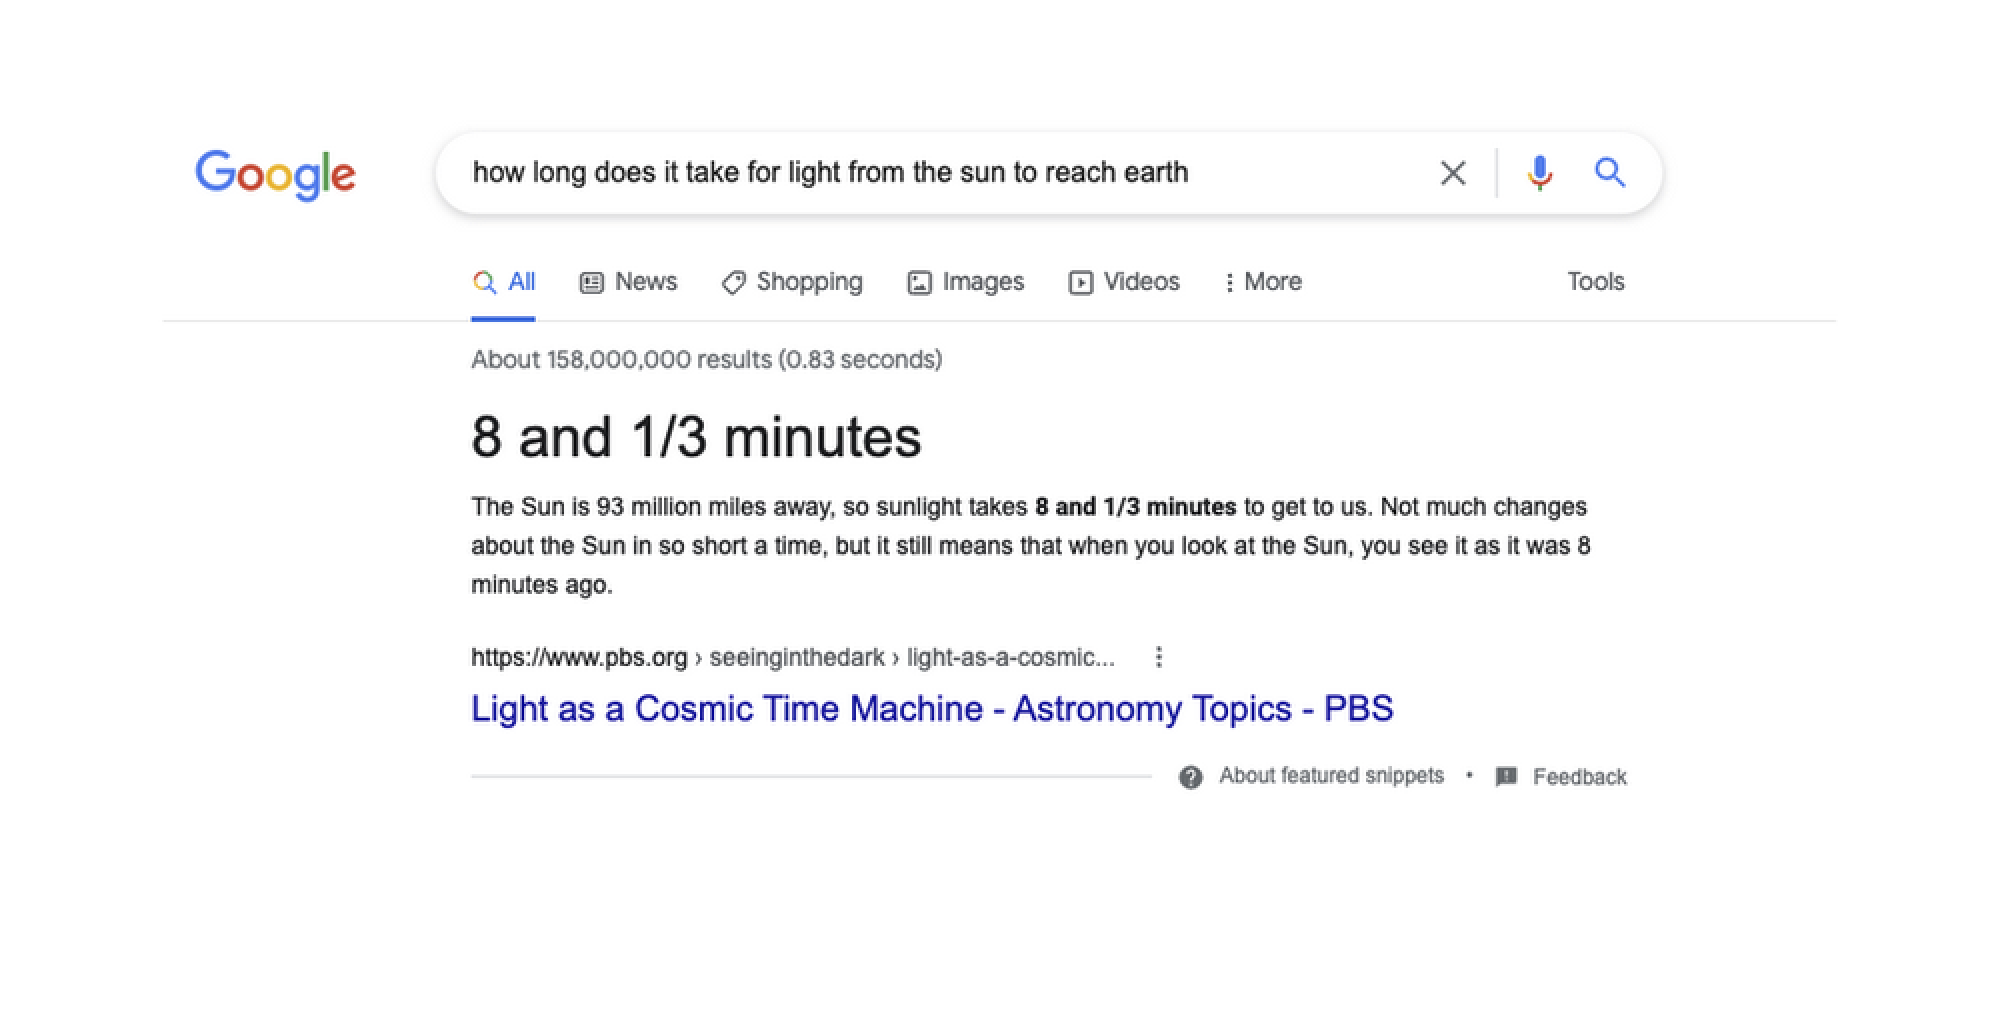This screenshot has width=2000, height=1036.
Task: Click inside the search query field
Action: point(900,172)
